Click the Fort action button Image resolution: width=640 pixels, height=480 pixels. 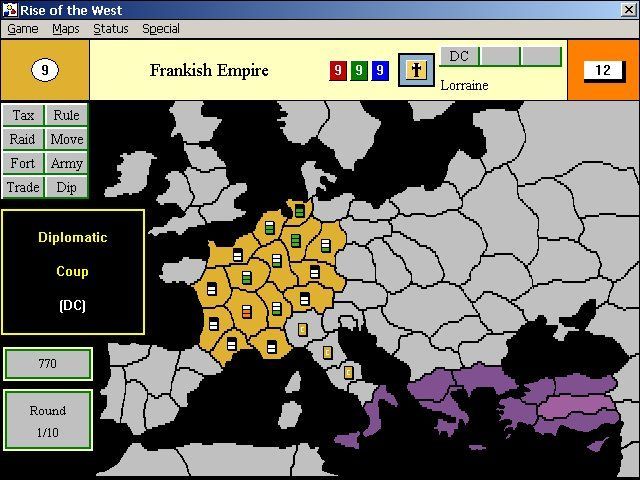coord(23,163)
